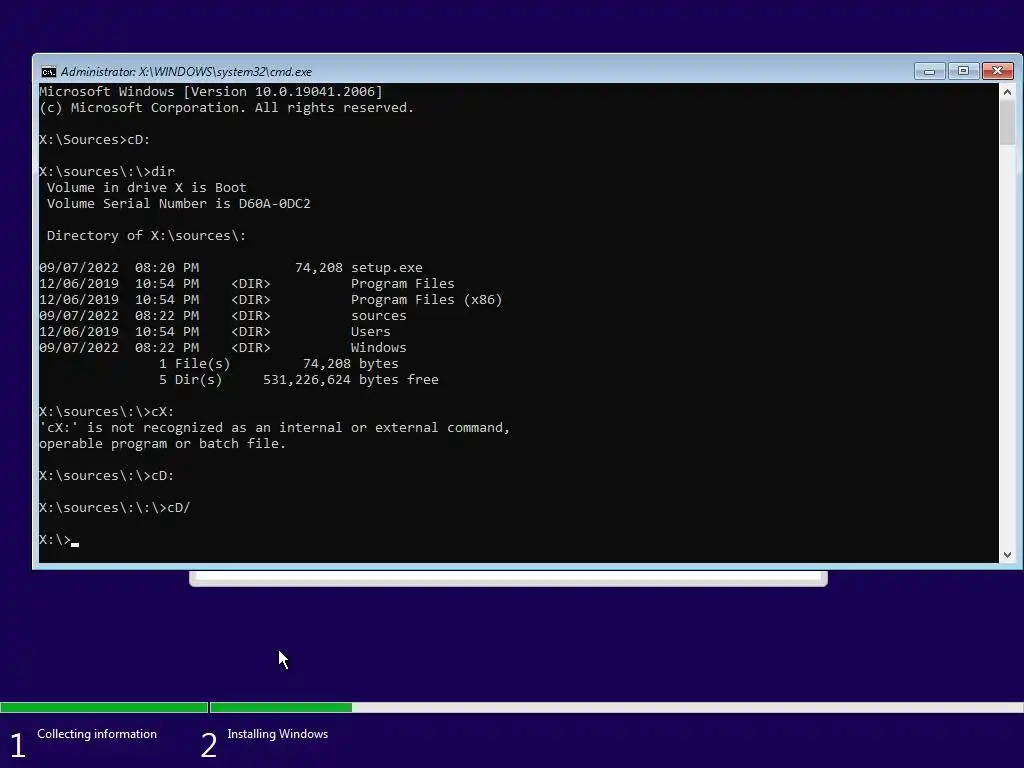Click the vertical scrollbar thumb

(1007, 123)
